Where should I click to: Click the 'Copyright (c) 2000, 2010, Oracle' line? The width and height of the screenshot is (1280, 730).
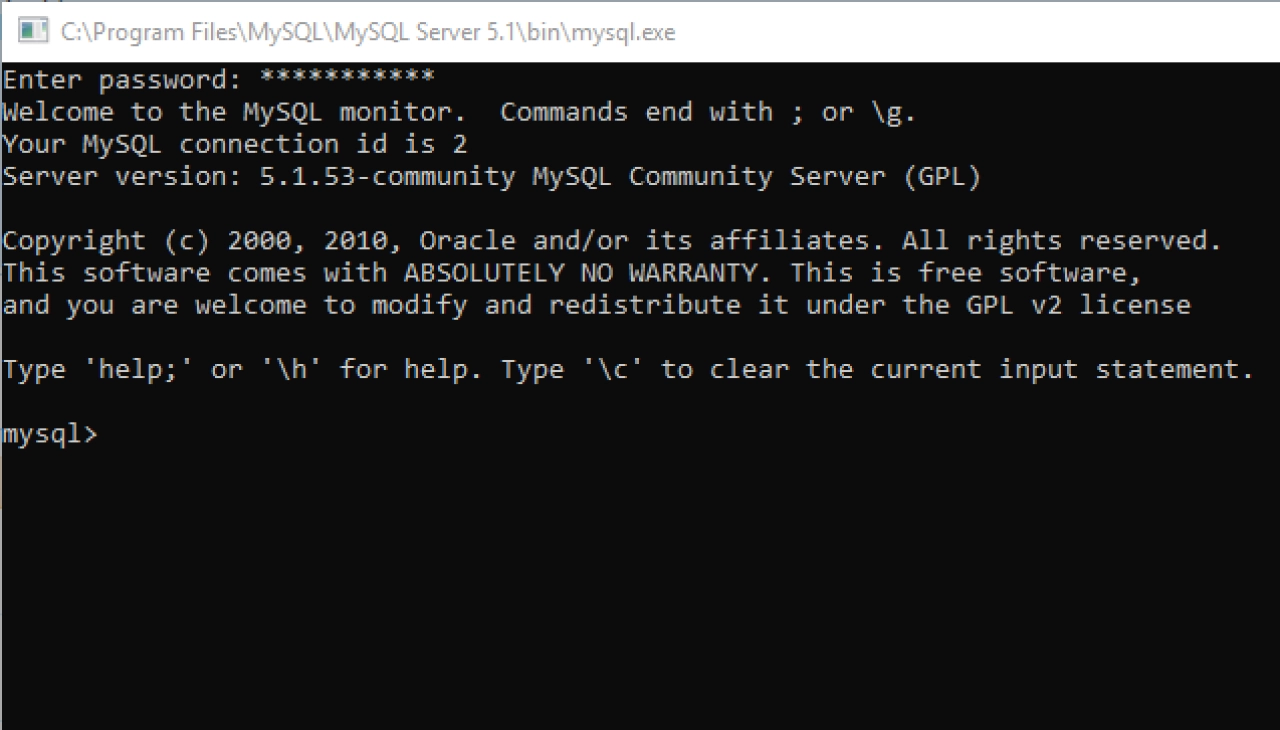612,241
